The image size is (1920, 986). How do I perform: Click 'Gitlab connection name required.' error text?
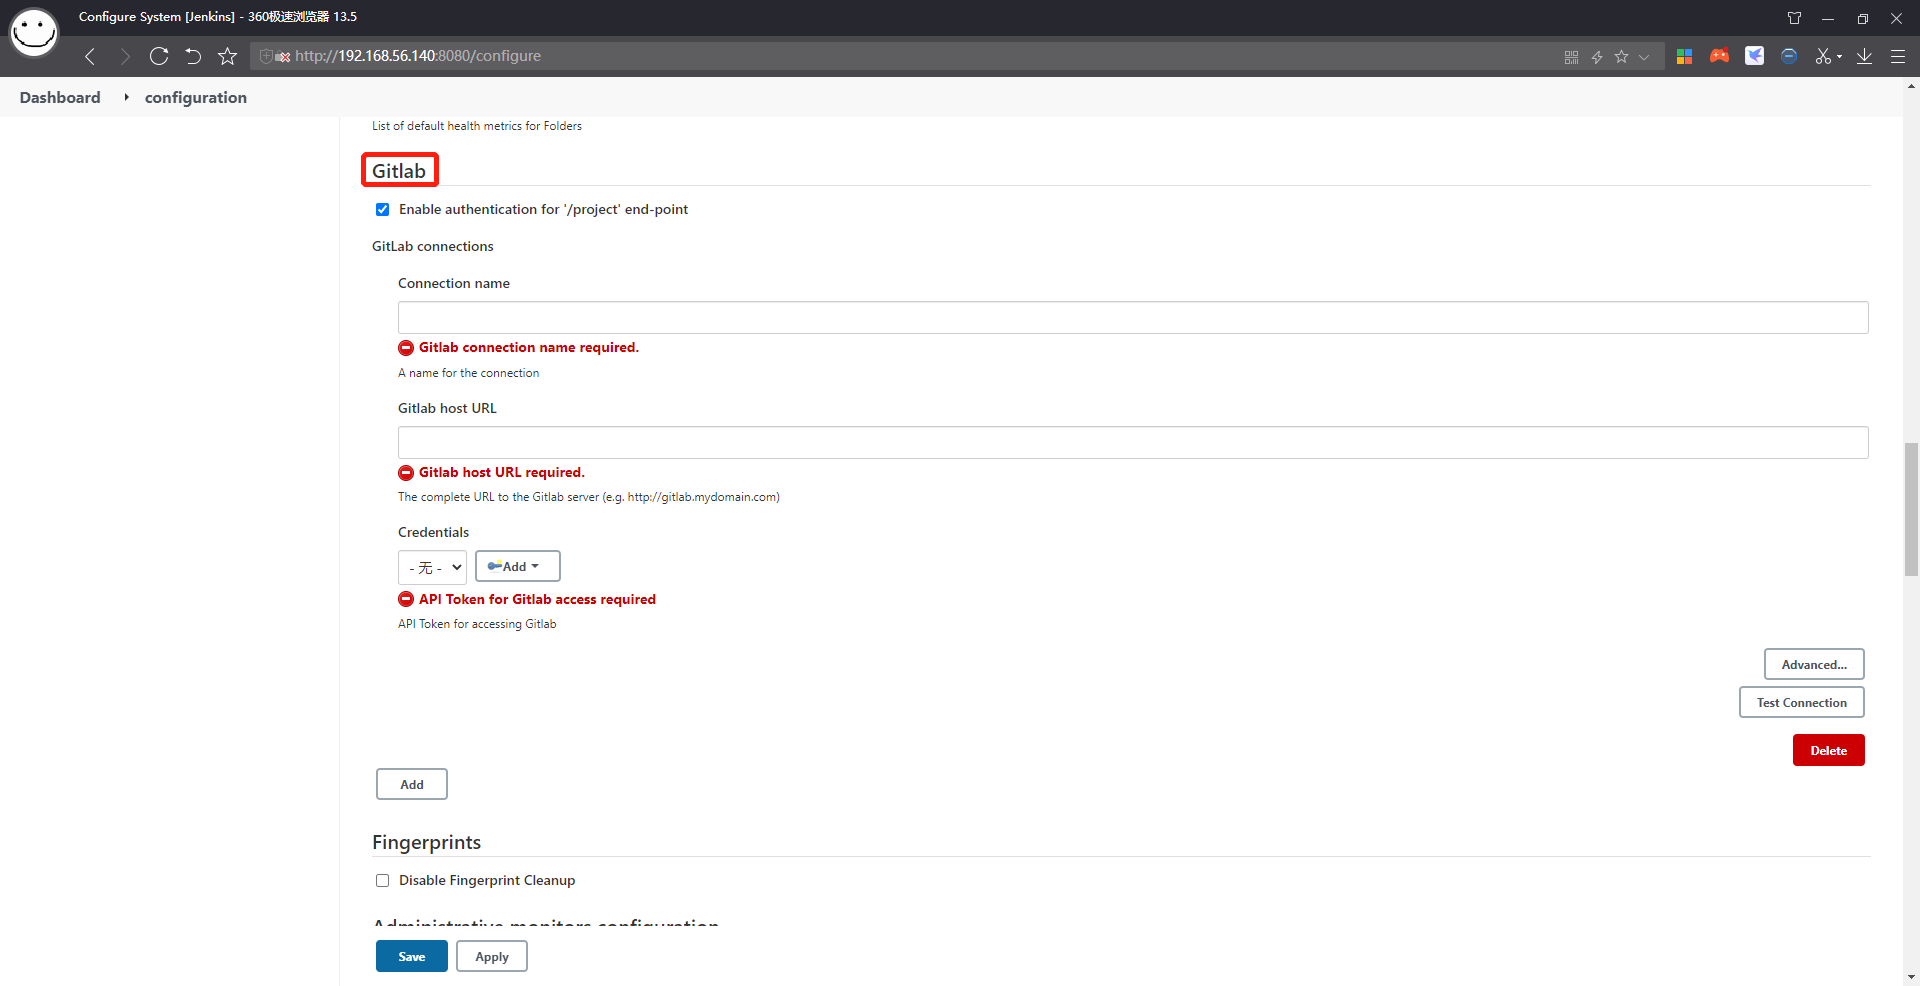click(529, 348)
